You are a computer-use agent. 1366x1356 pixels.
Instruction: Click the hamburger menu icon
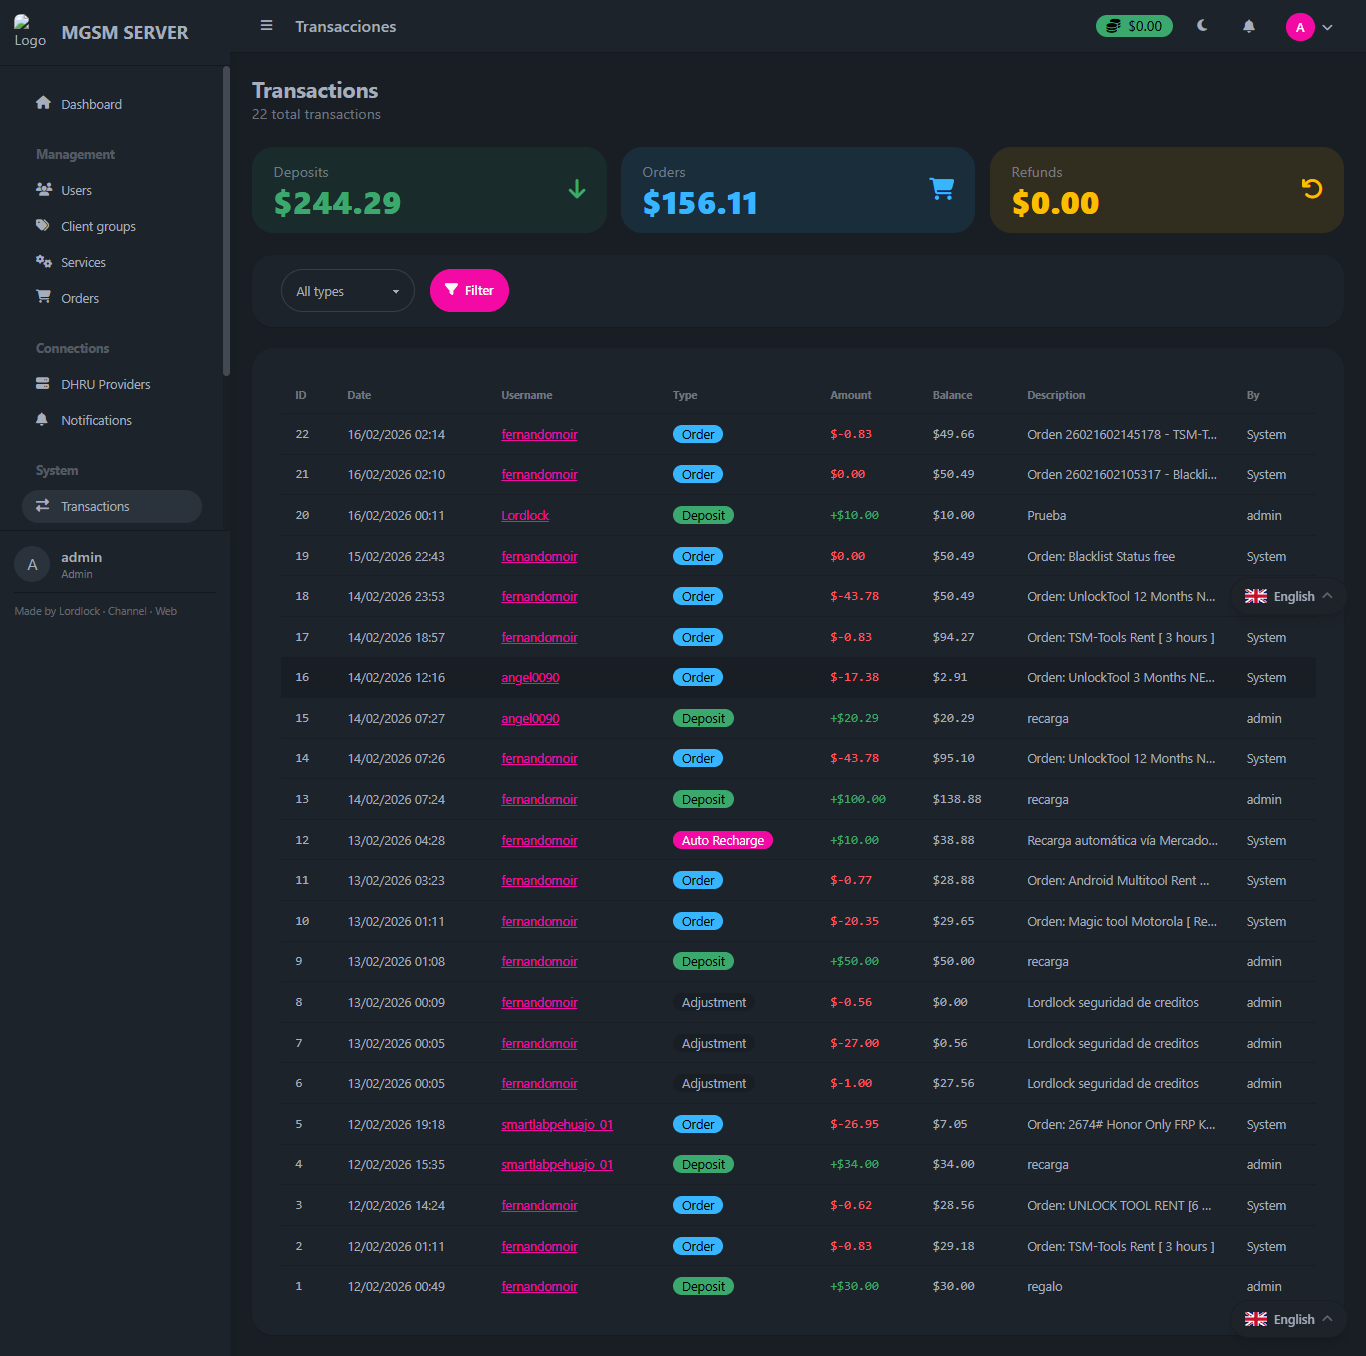coord(266,26)
